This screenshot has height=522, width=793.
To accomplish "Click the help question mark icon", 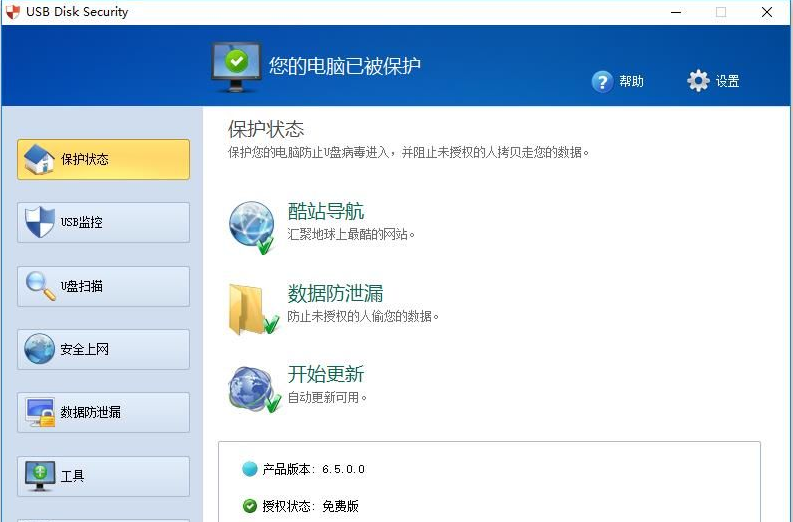I will [602, 81].
